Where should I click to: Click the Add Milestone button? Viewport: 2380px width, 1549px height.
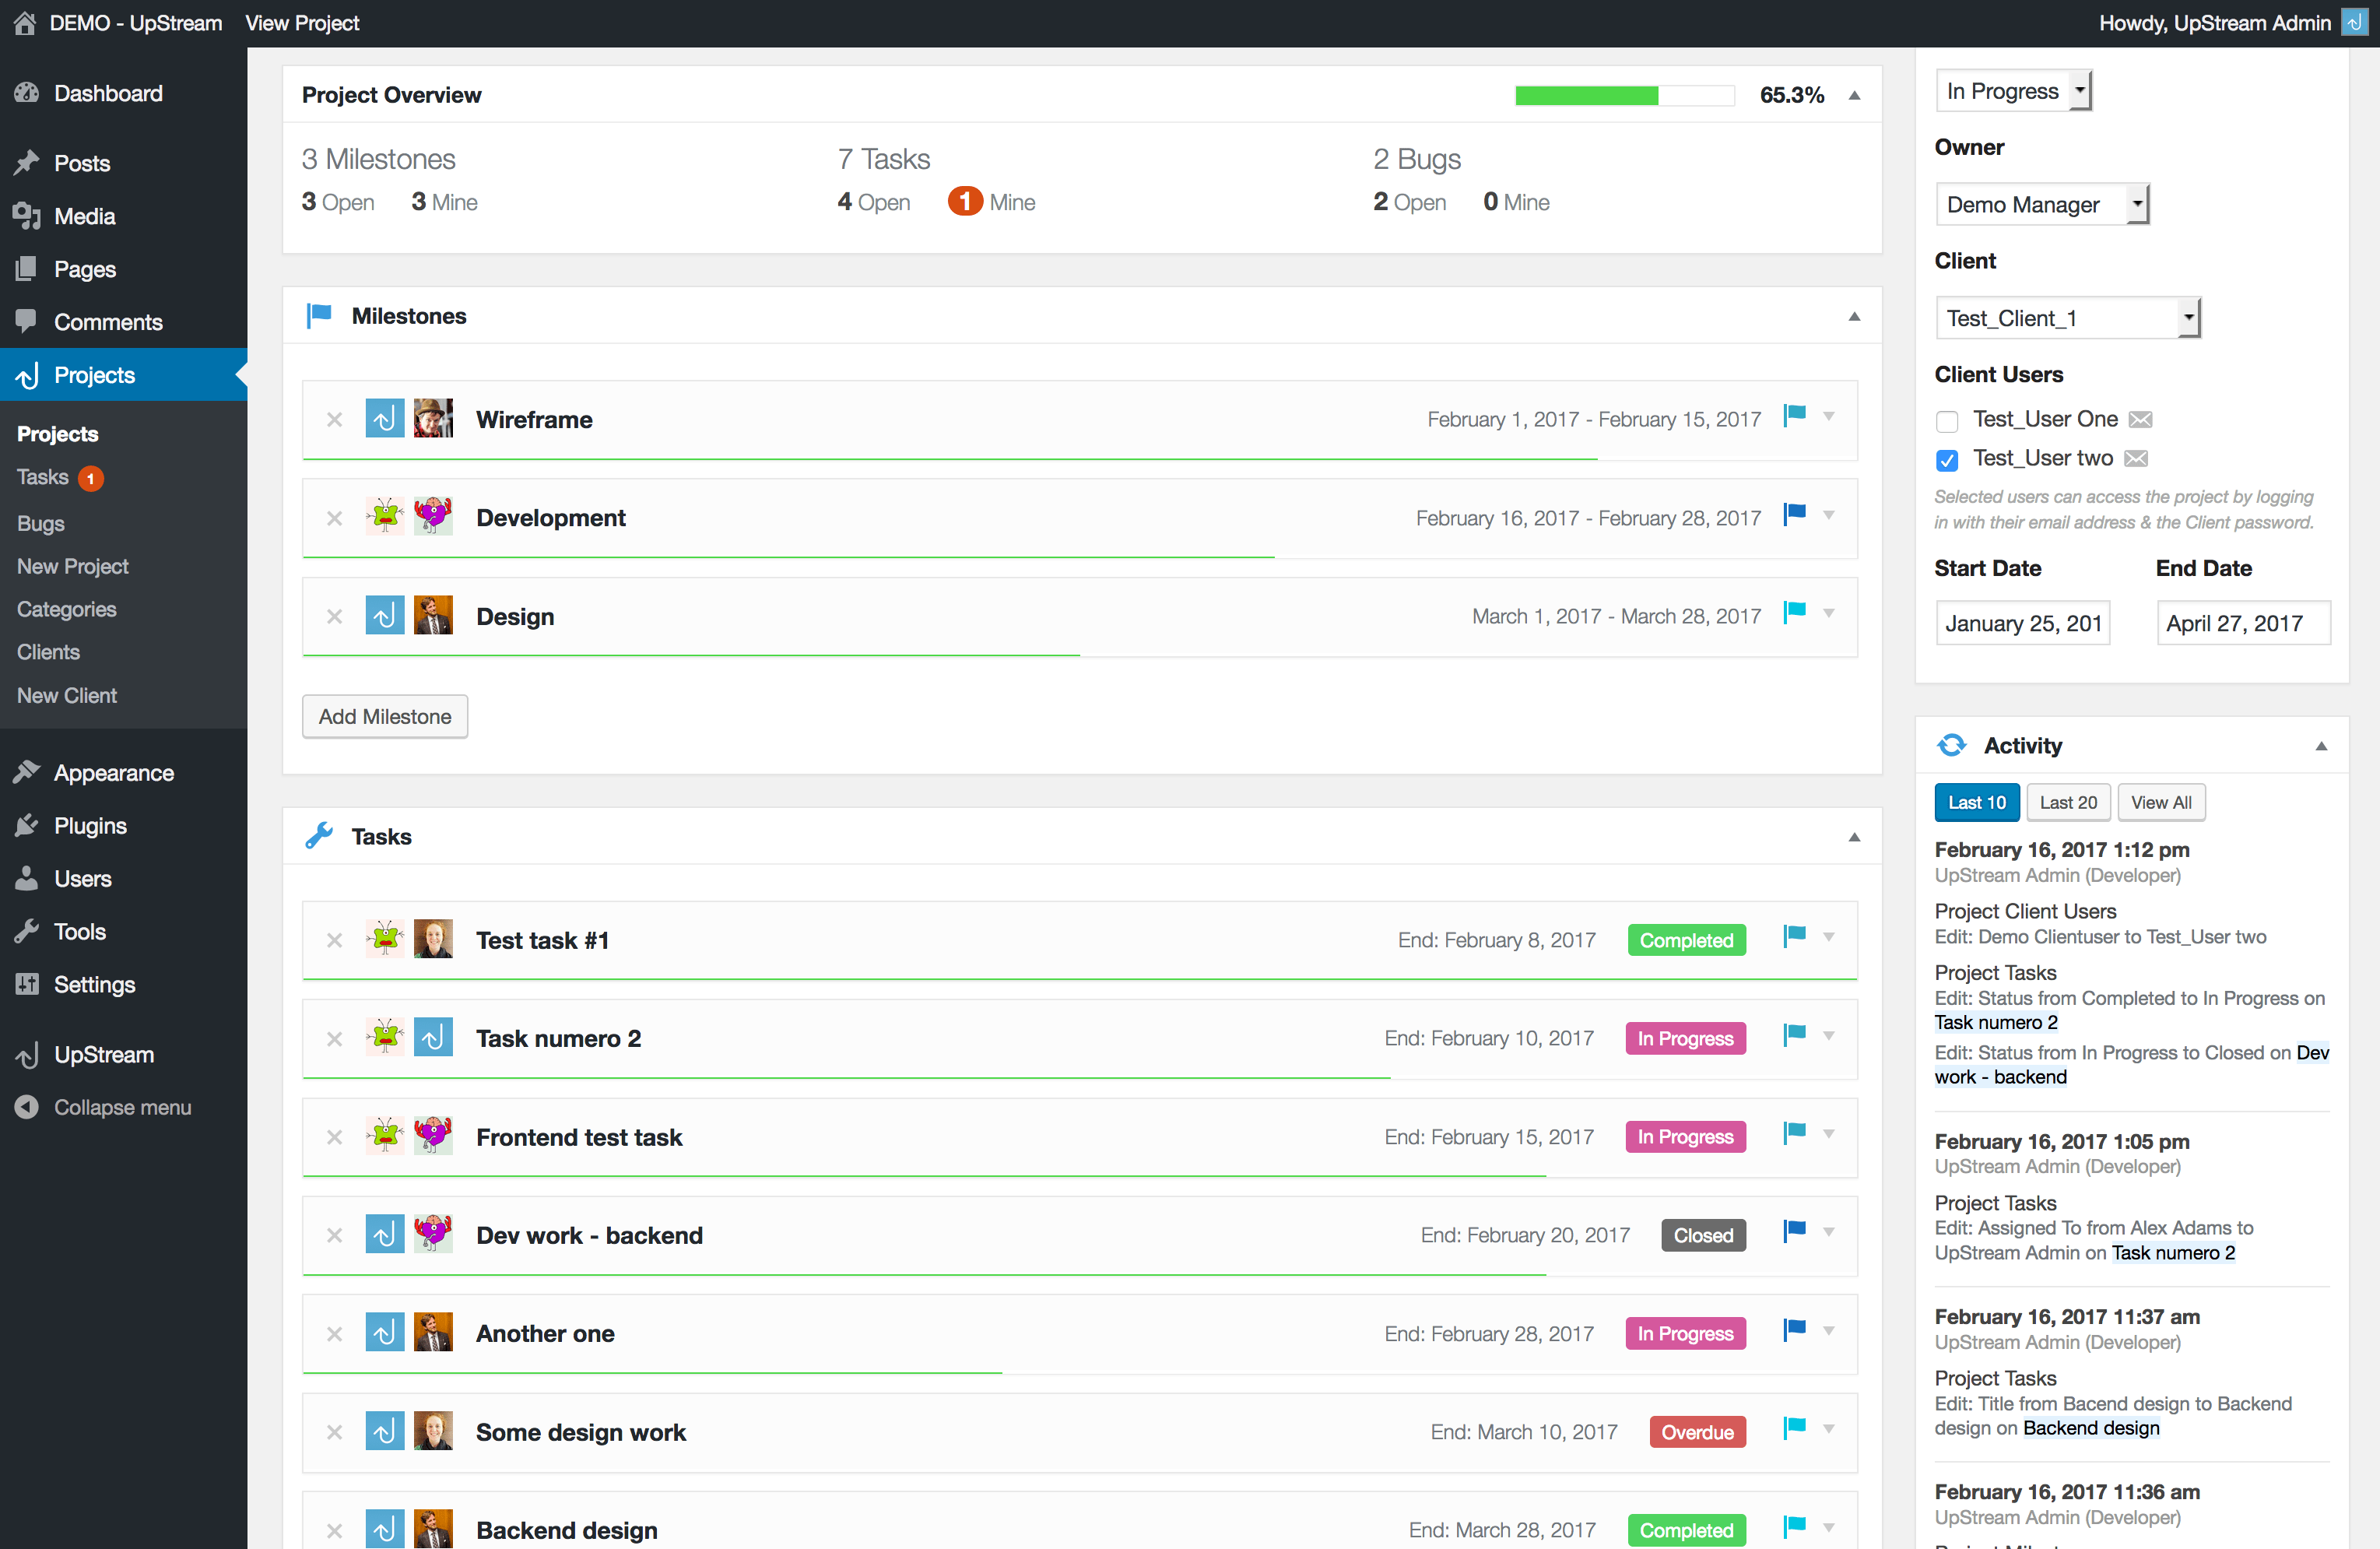(x=385, y=716)
